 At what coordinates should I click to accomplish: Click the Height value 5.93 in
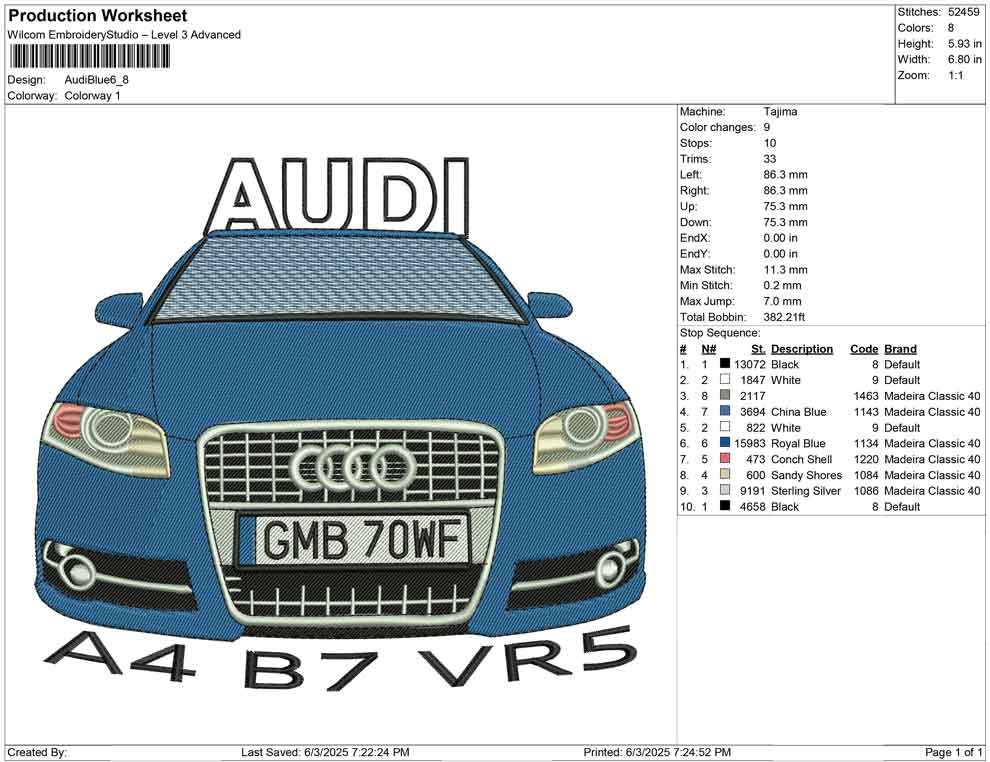965,44
